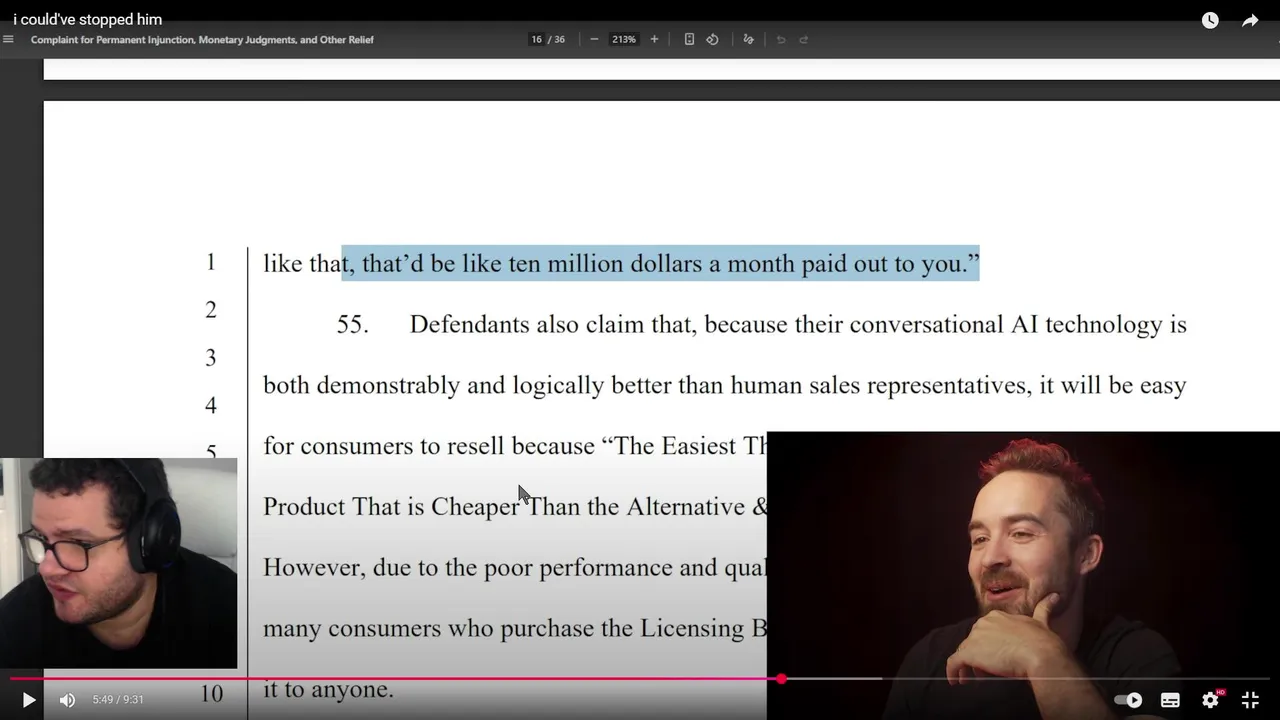Screen dimensions: 1280x720
Task: Click the text 'Product That is Cheaper'
Action: tap(391, 507)
